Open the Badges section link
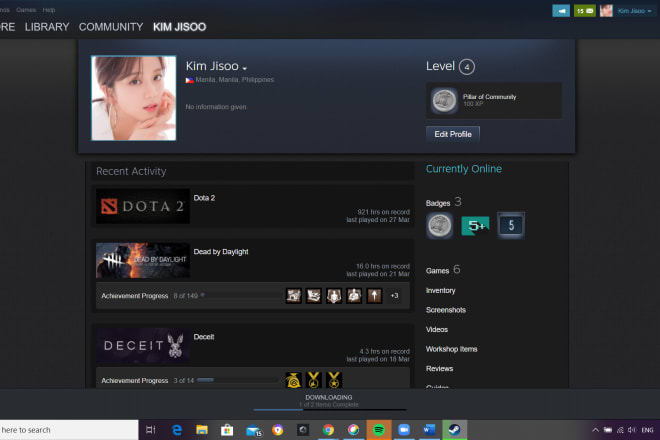Viewport: 660px width, 440px height. coord(444,203)
